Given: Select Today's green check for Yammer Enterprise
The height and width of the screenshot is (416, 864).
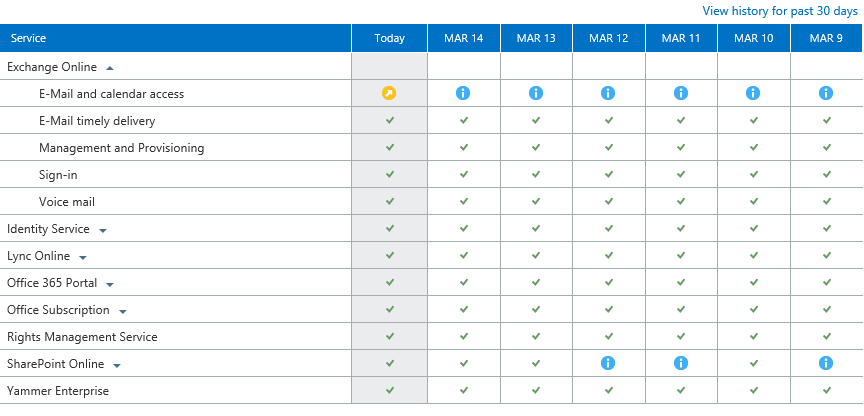Looking at the screenshot, I should point(390,390).
